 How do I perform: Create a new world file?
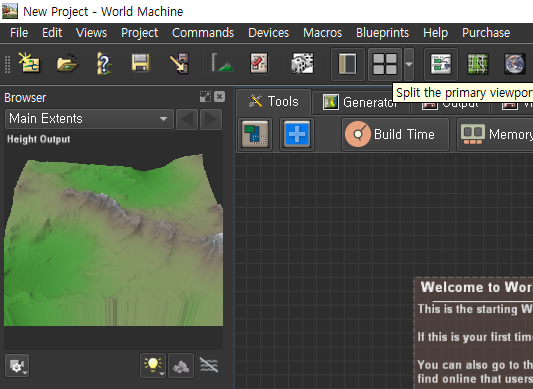point(29,63)
